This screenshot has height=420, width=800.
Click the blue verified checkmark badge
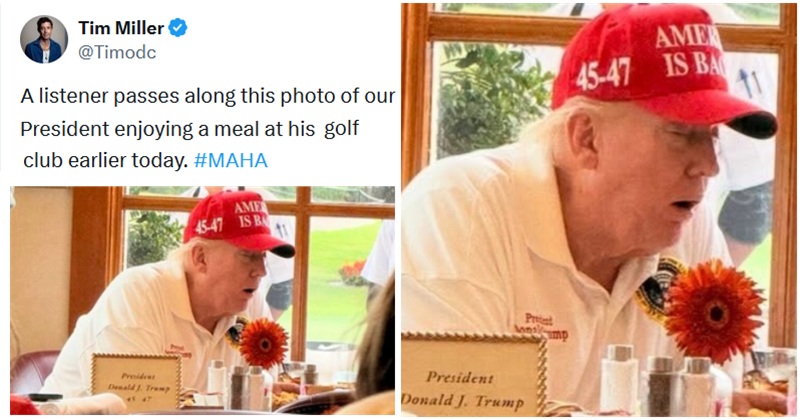pos(178,28)
